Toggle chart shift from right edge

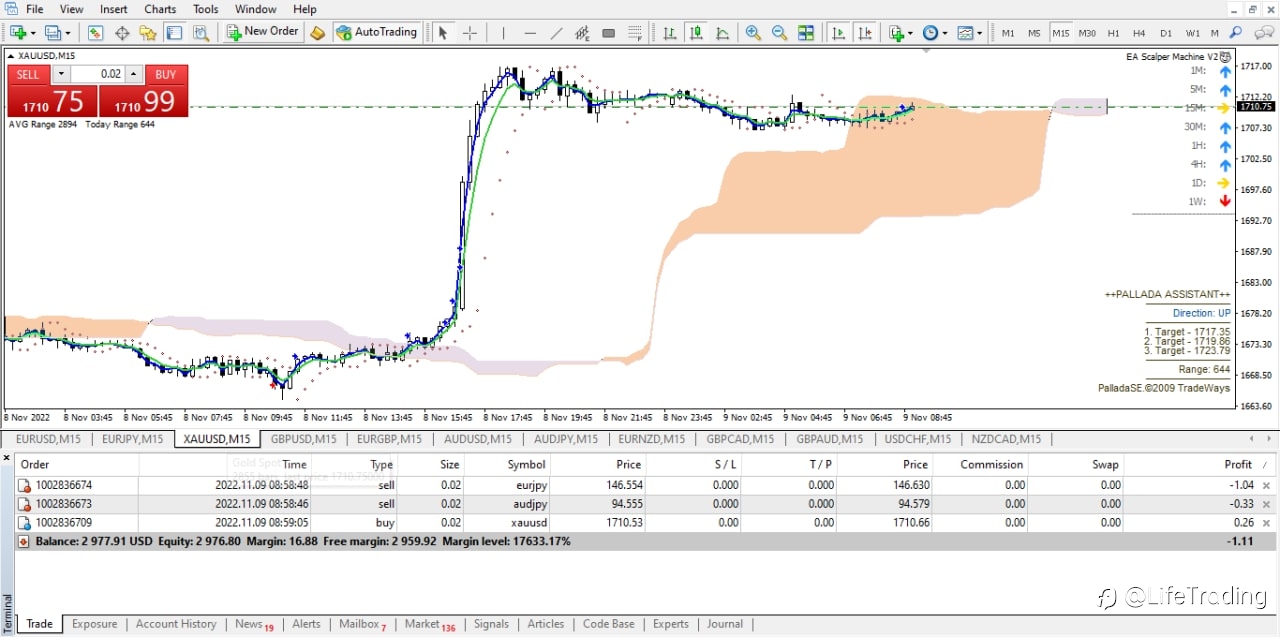tap(865, 32)
